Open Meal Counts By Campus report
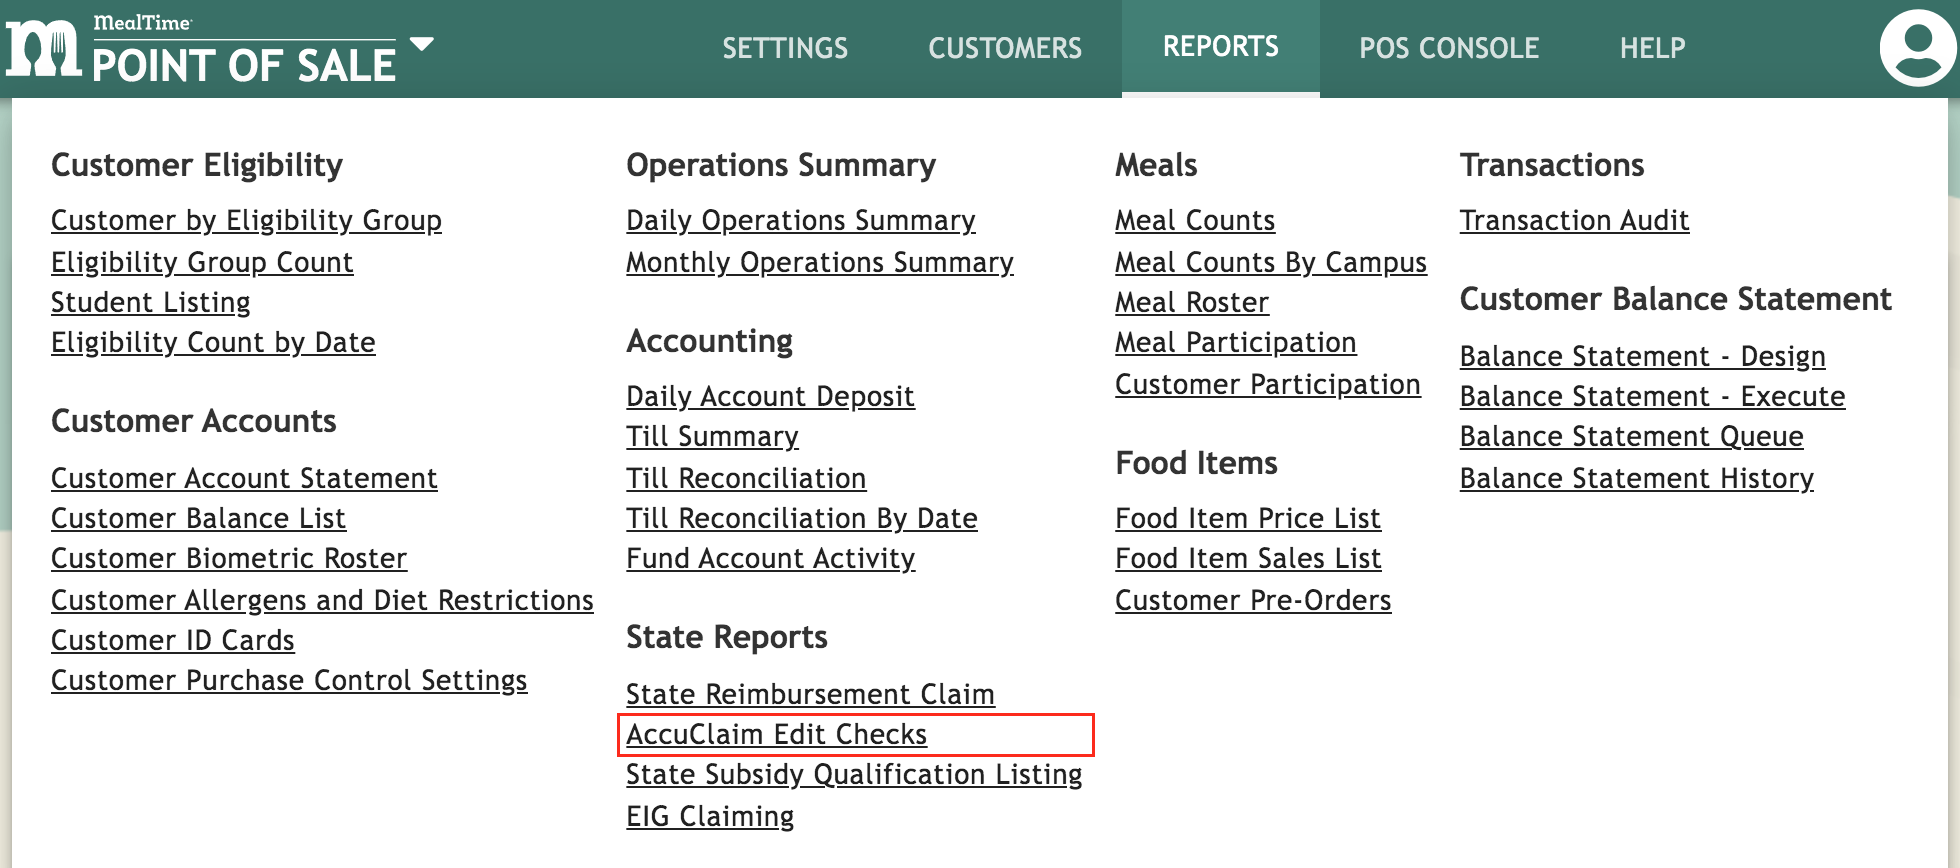Image resolution: width=1960 pixels, height=868 pixels. [1271, 262]
